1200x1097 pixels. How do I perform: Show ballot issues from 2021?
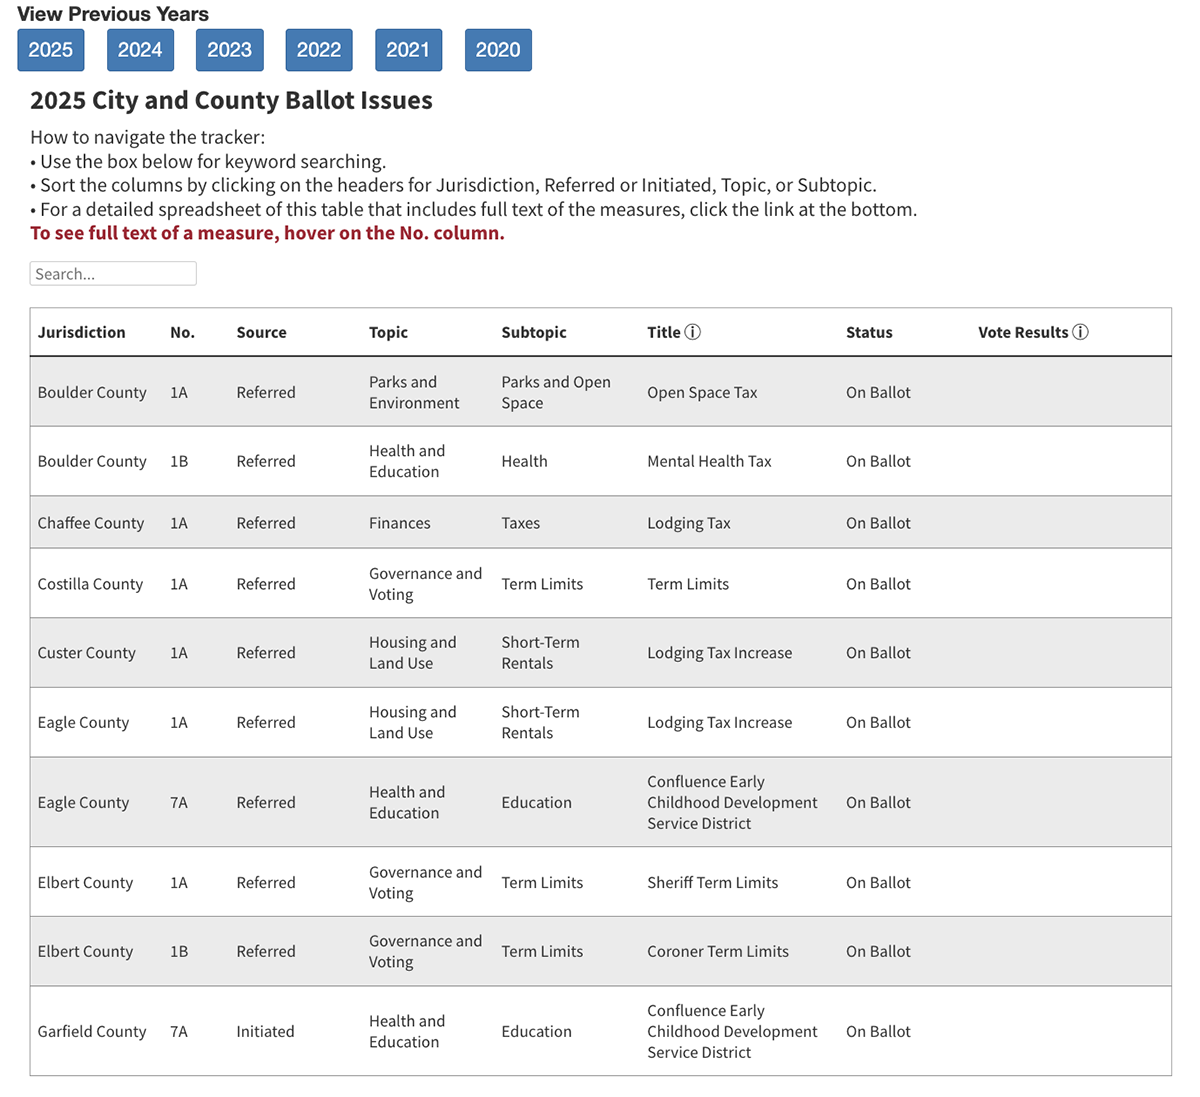[408, 50]
